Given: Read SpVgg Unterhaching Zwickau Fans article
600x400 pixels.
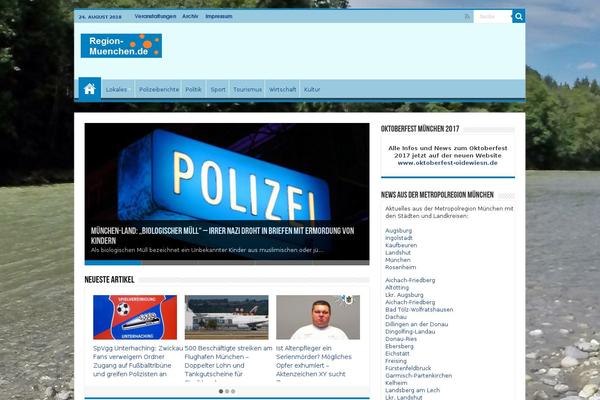Looking at the screenshot, I should tap(138, 361).
